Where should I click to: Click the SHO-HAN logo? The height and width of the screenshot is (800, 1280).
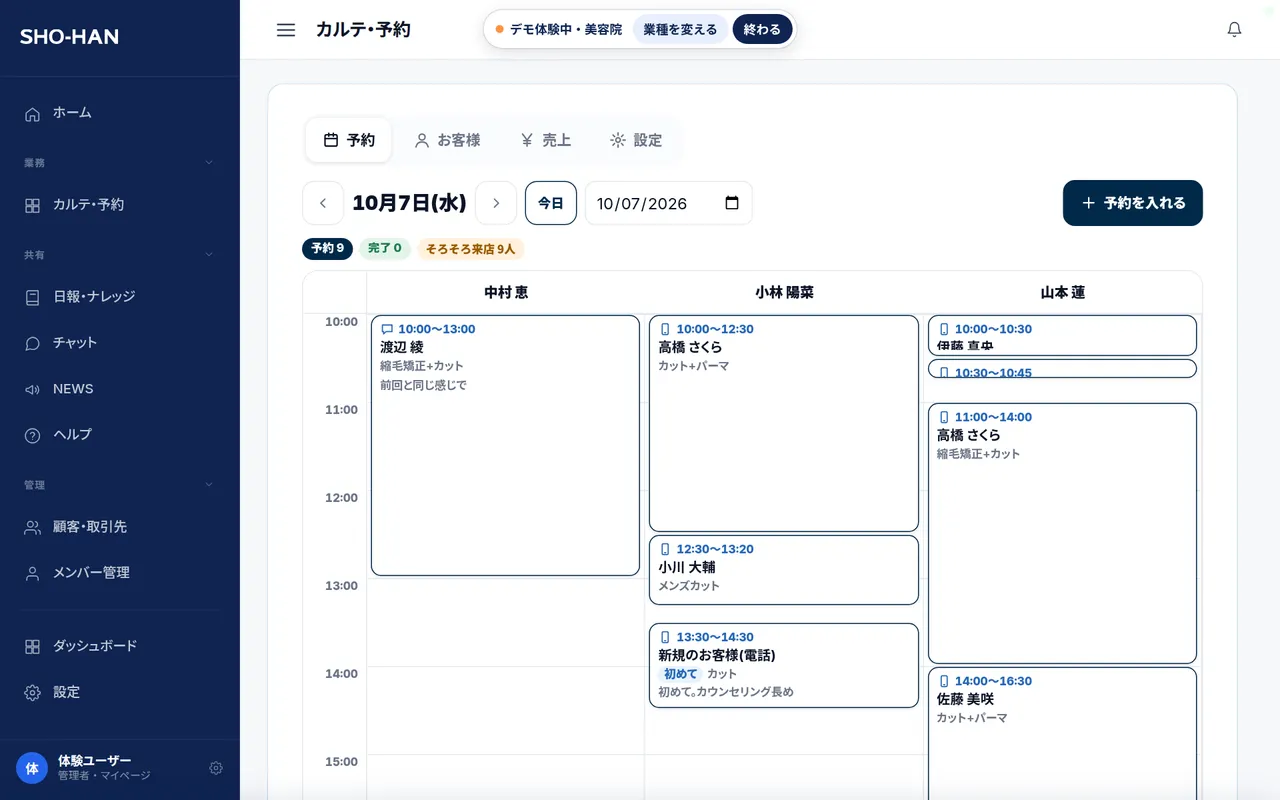pos(69,37)
